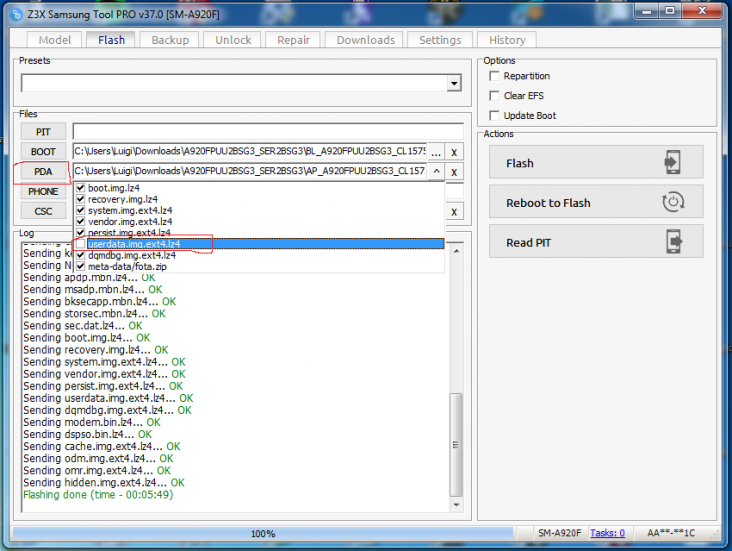Uncheck system.img.ext4.lz4 checkbox
The image size is (732, 551).
pos(81,210)
